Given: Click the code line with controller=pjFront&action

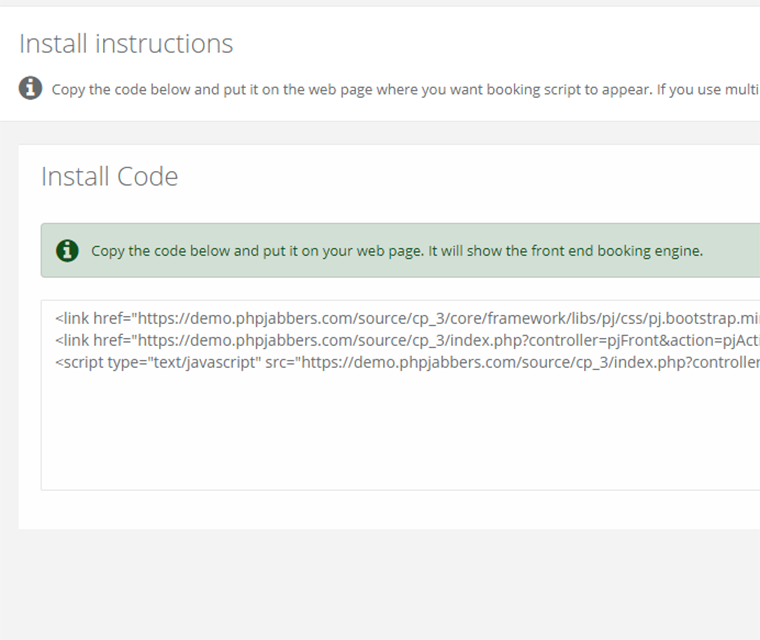Looking at the screenshot, I should click(x=407, y=340).
